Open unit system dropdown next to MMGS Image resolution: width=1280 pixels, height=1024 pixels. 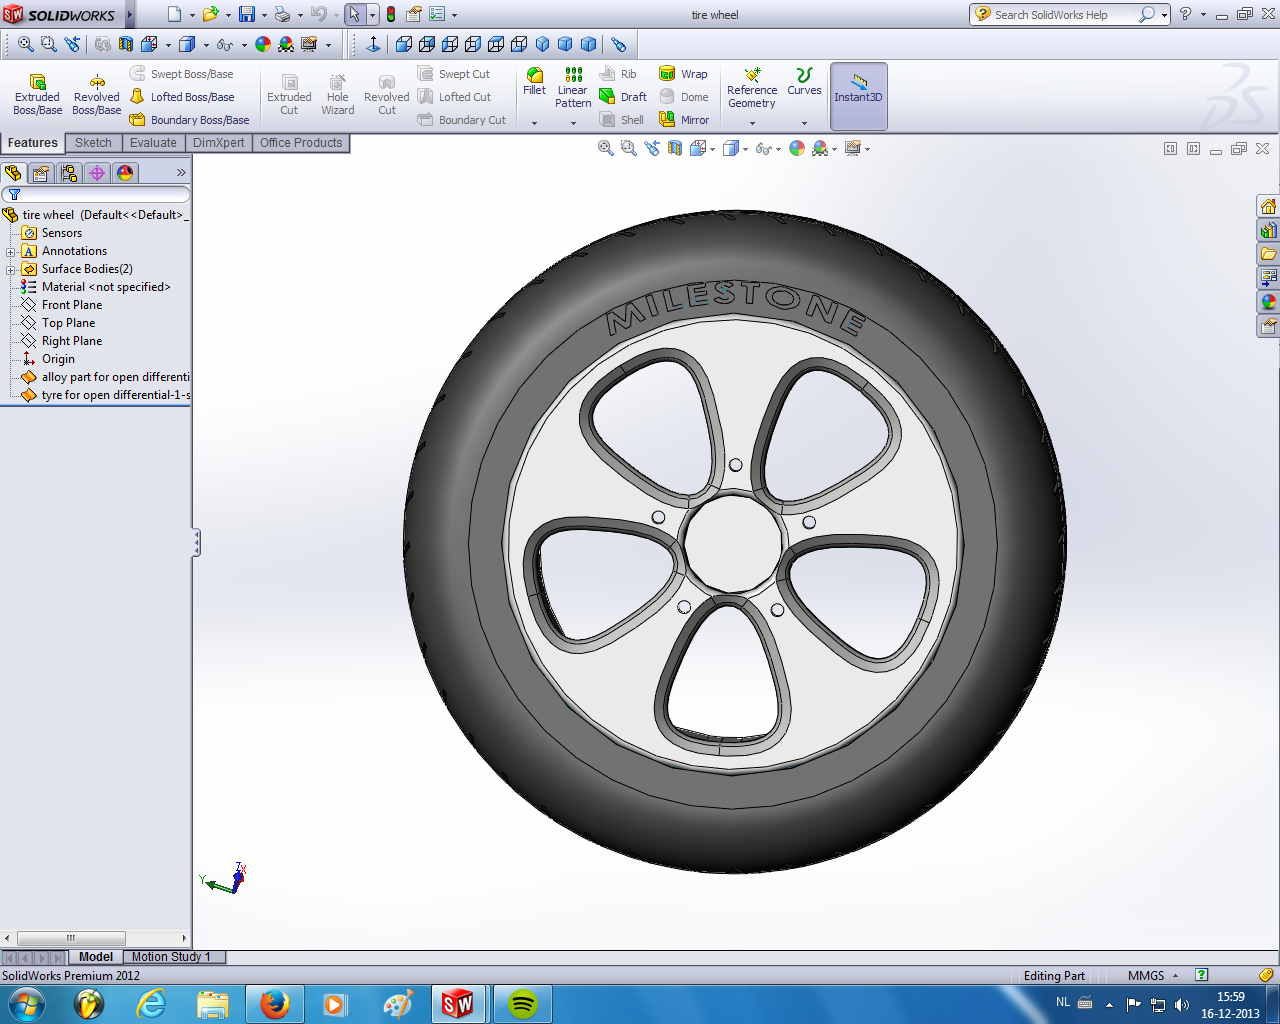click(1175, 976)
